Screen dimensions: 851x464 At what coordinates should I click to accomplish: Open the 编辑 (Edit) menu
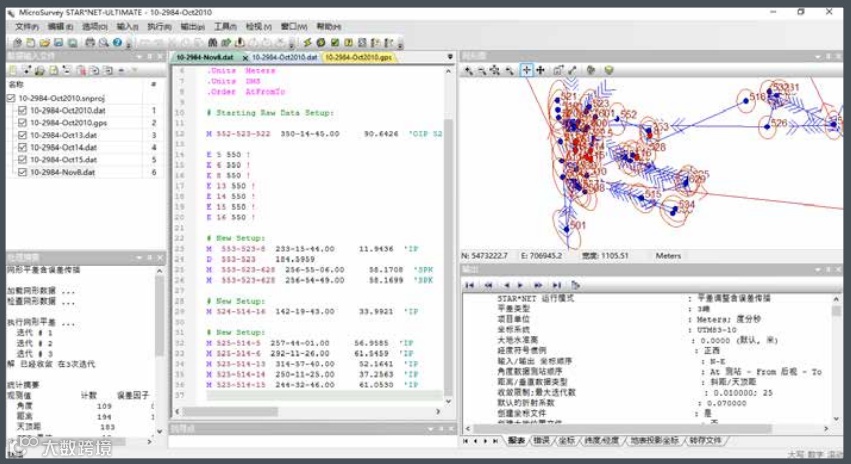coord(60,27)
